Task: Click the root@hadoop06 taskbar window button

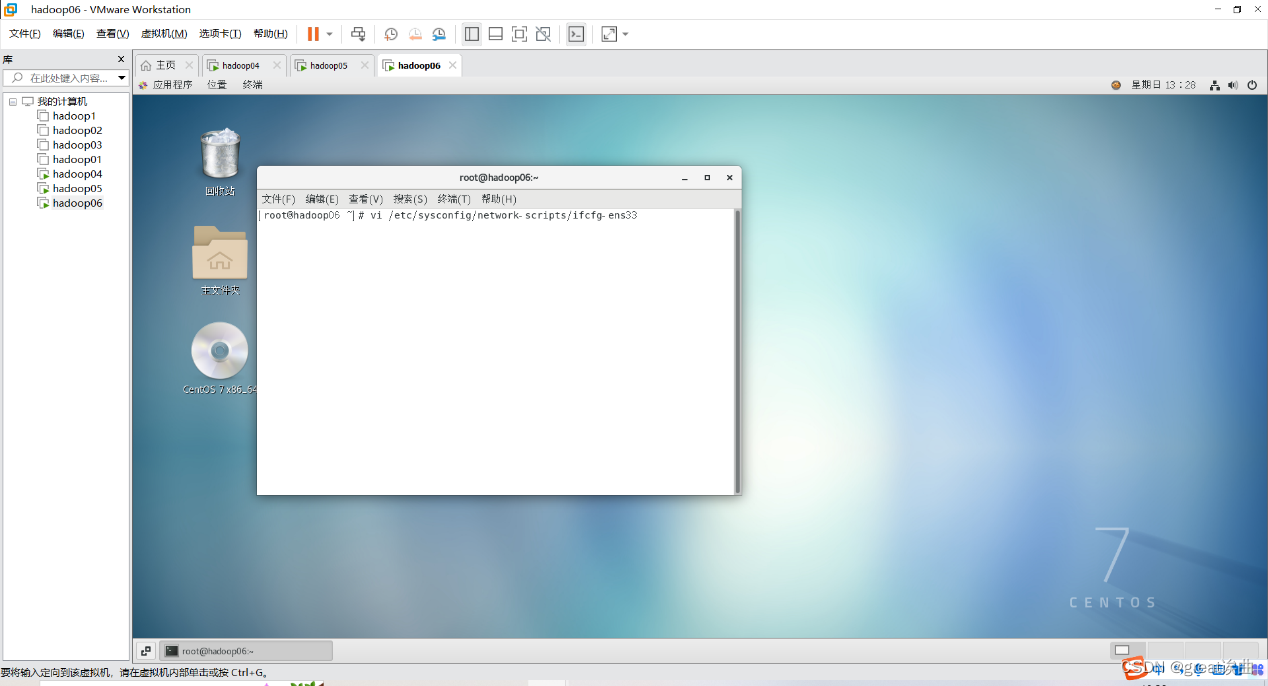Action: pos(246,651)
